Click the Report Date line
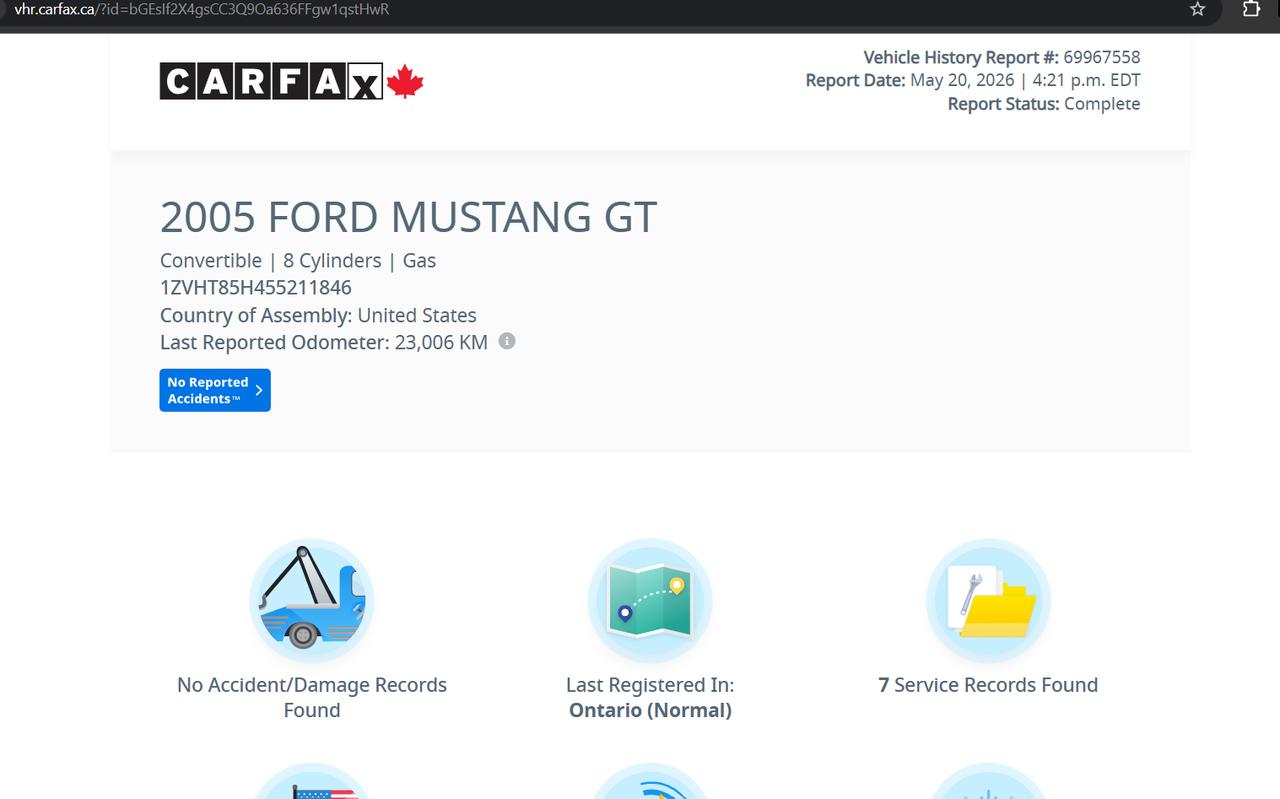Screen dimensions: 1280x799 pos(973,80)
